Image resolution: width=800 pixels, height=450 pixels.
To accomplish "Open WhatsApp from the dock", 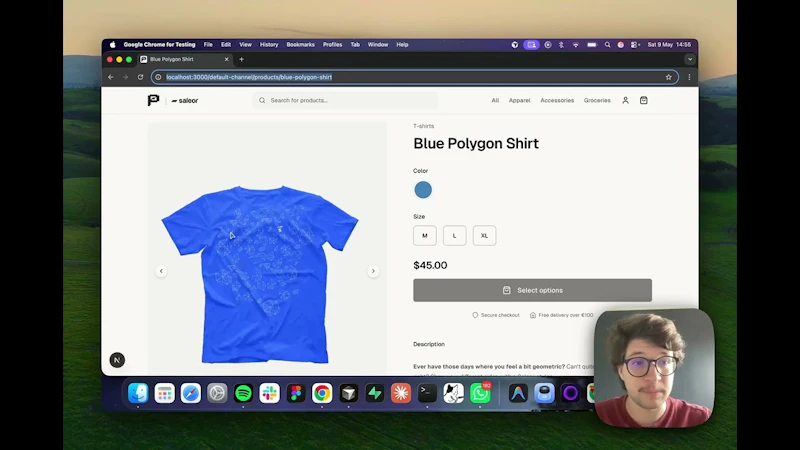I will [480, 393].
